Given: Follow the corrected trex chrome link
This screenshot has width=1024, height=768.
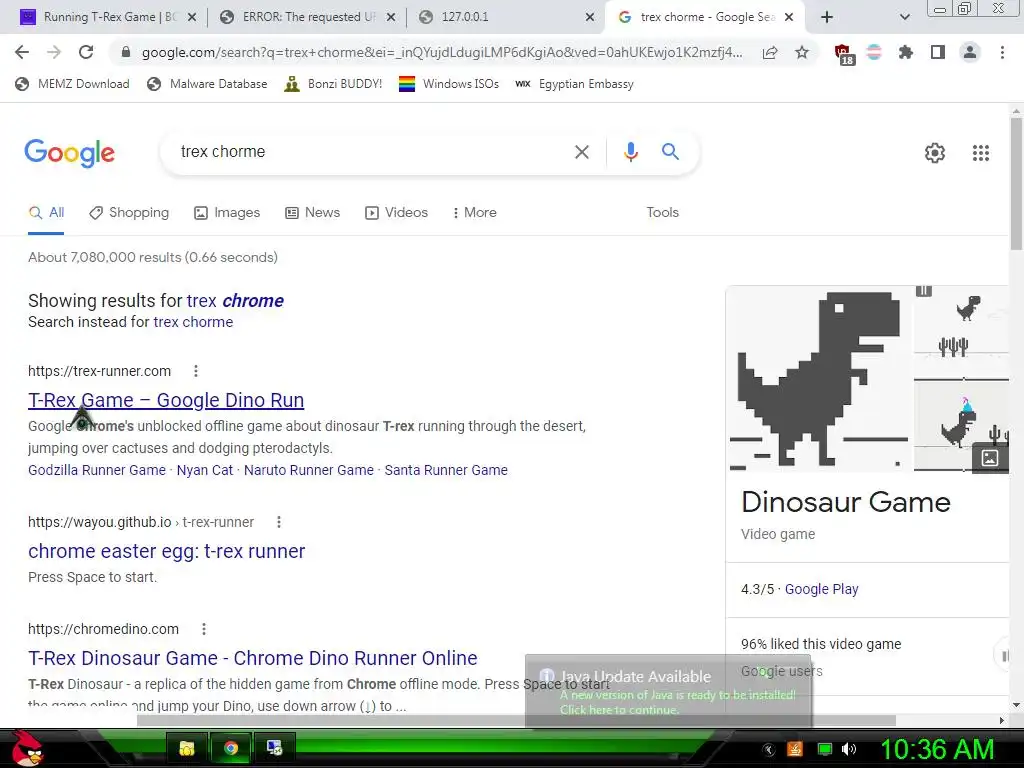Looking at the screenshot, I should point(235,300).
